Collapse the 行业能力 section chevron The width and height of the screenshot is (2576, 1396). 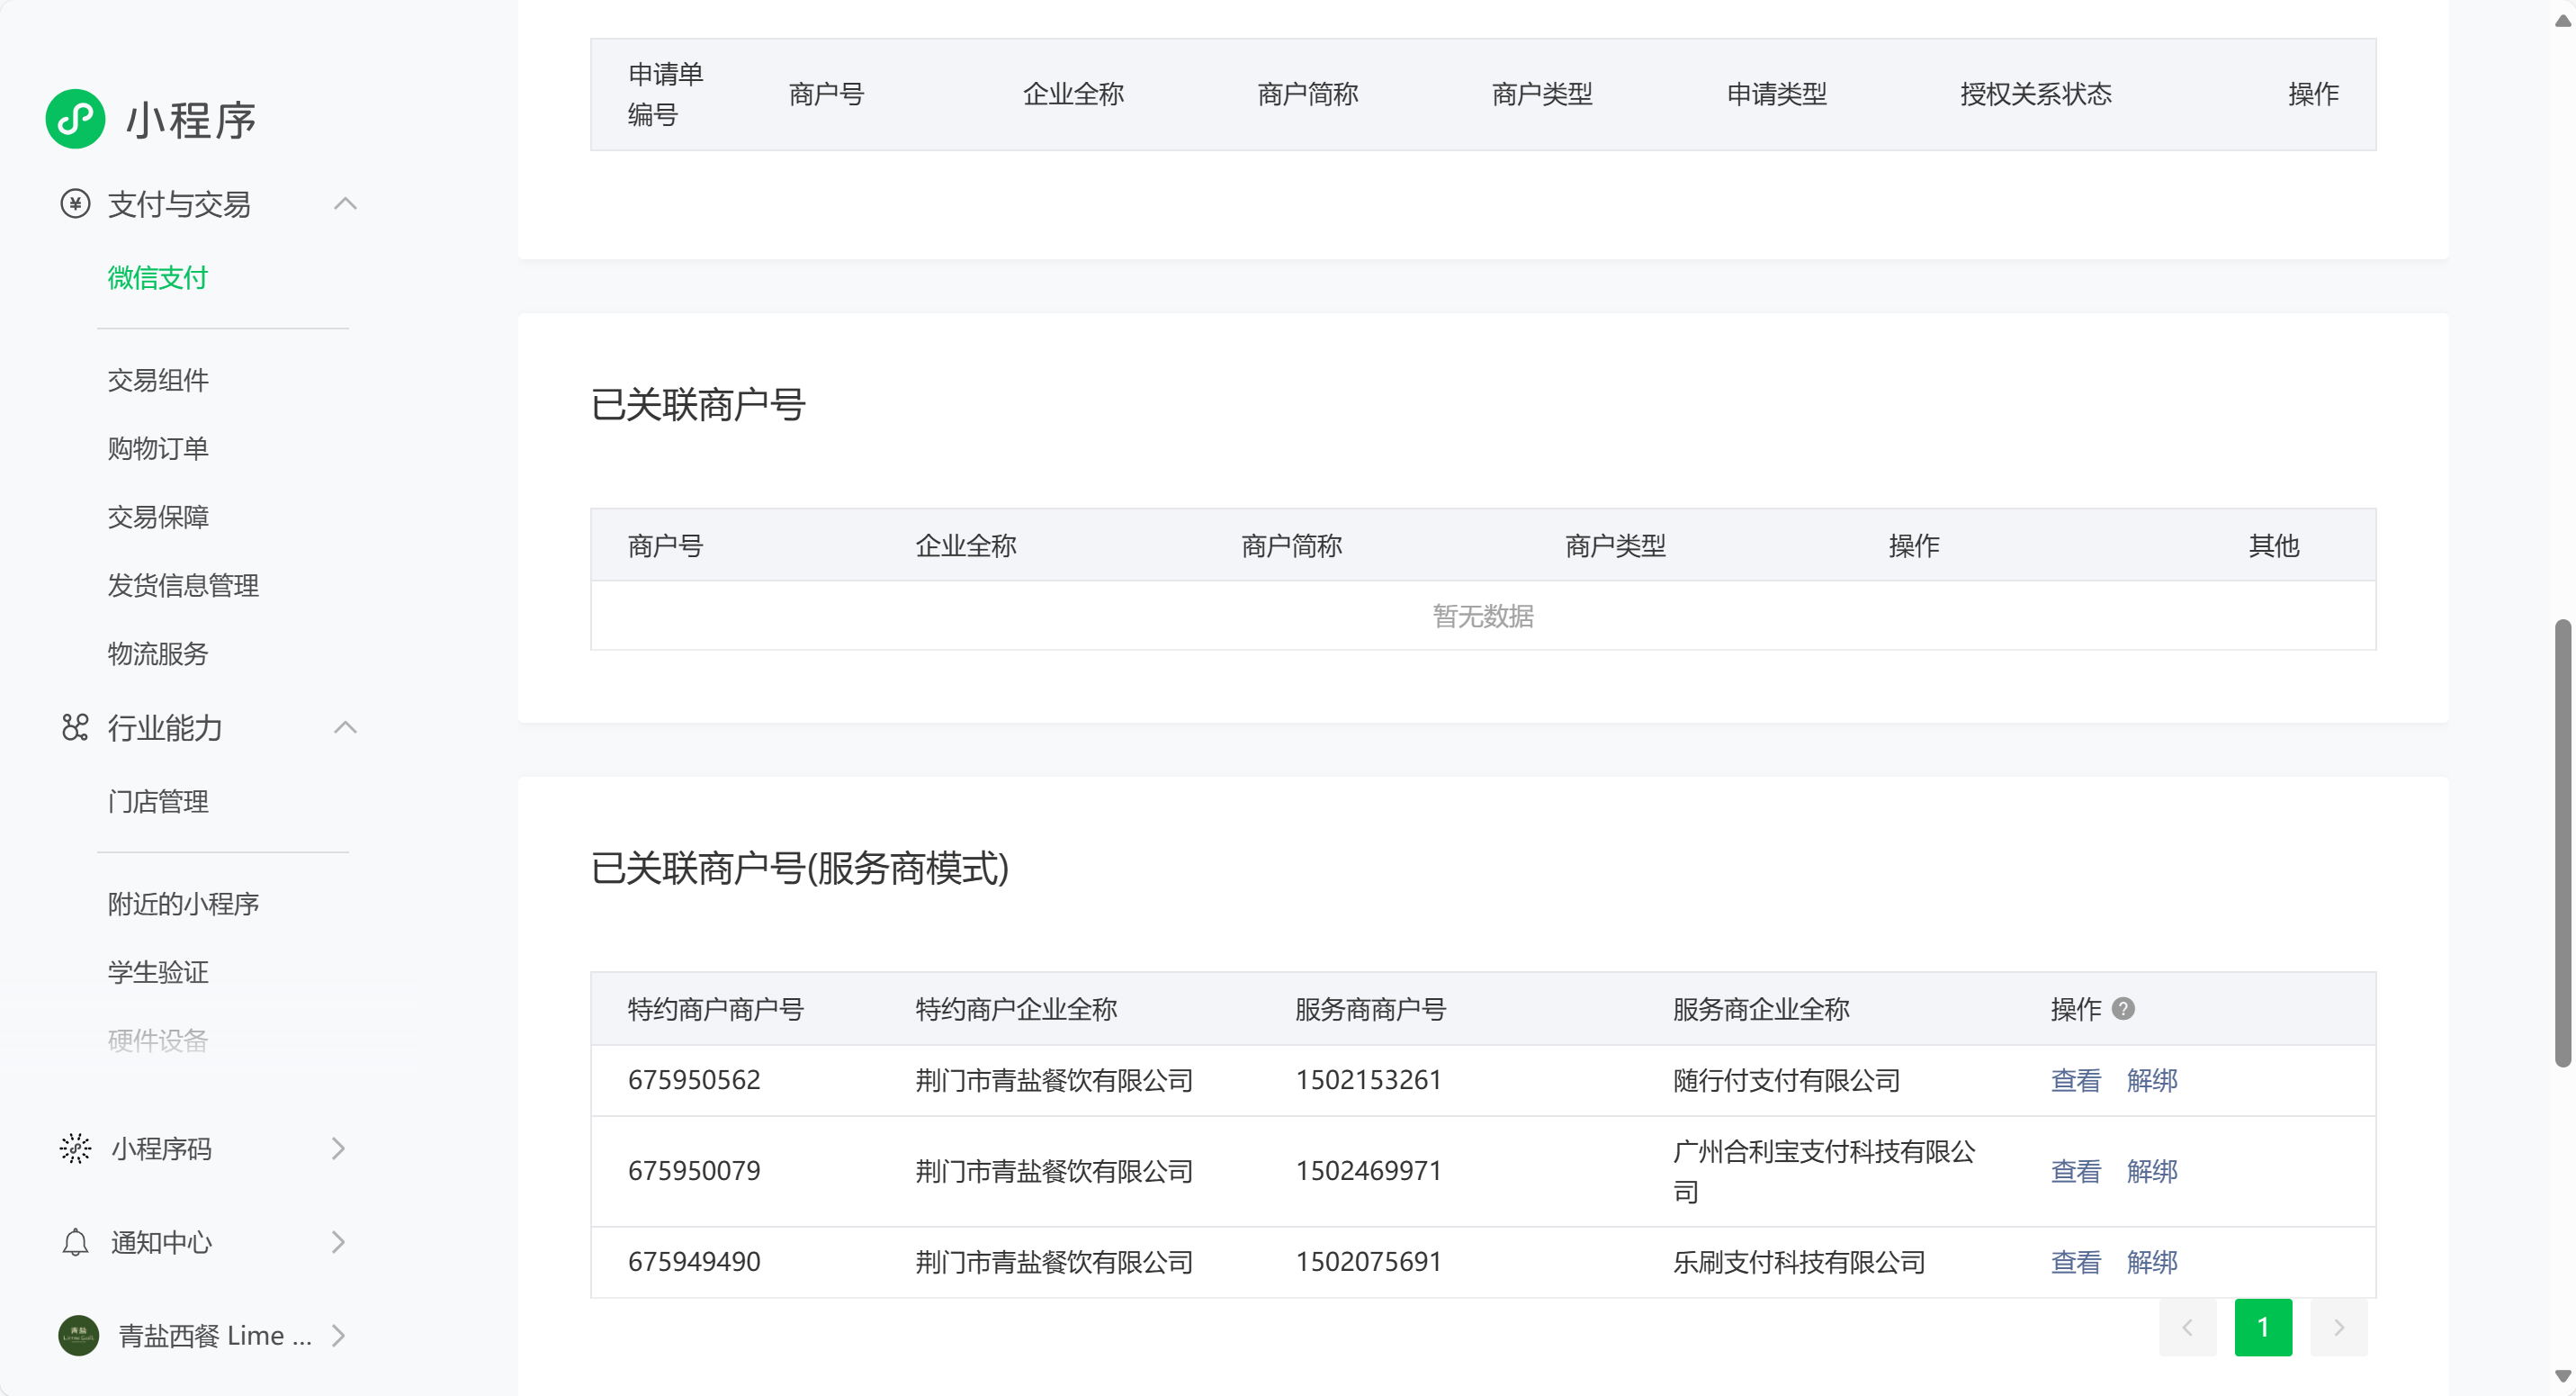[345, 727]
